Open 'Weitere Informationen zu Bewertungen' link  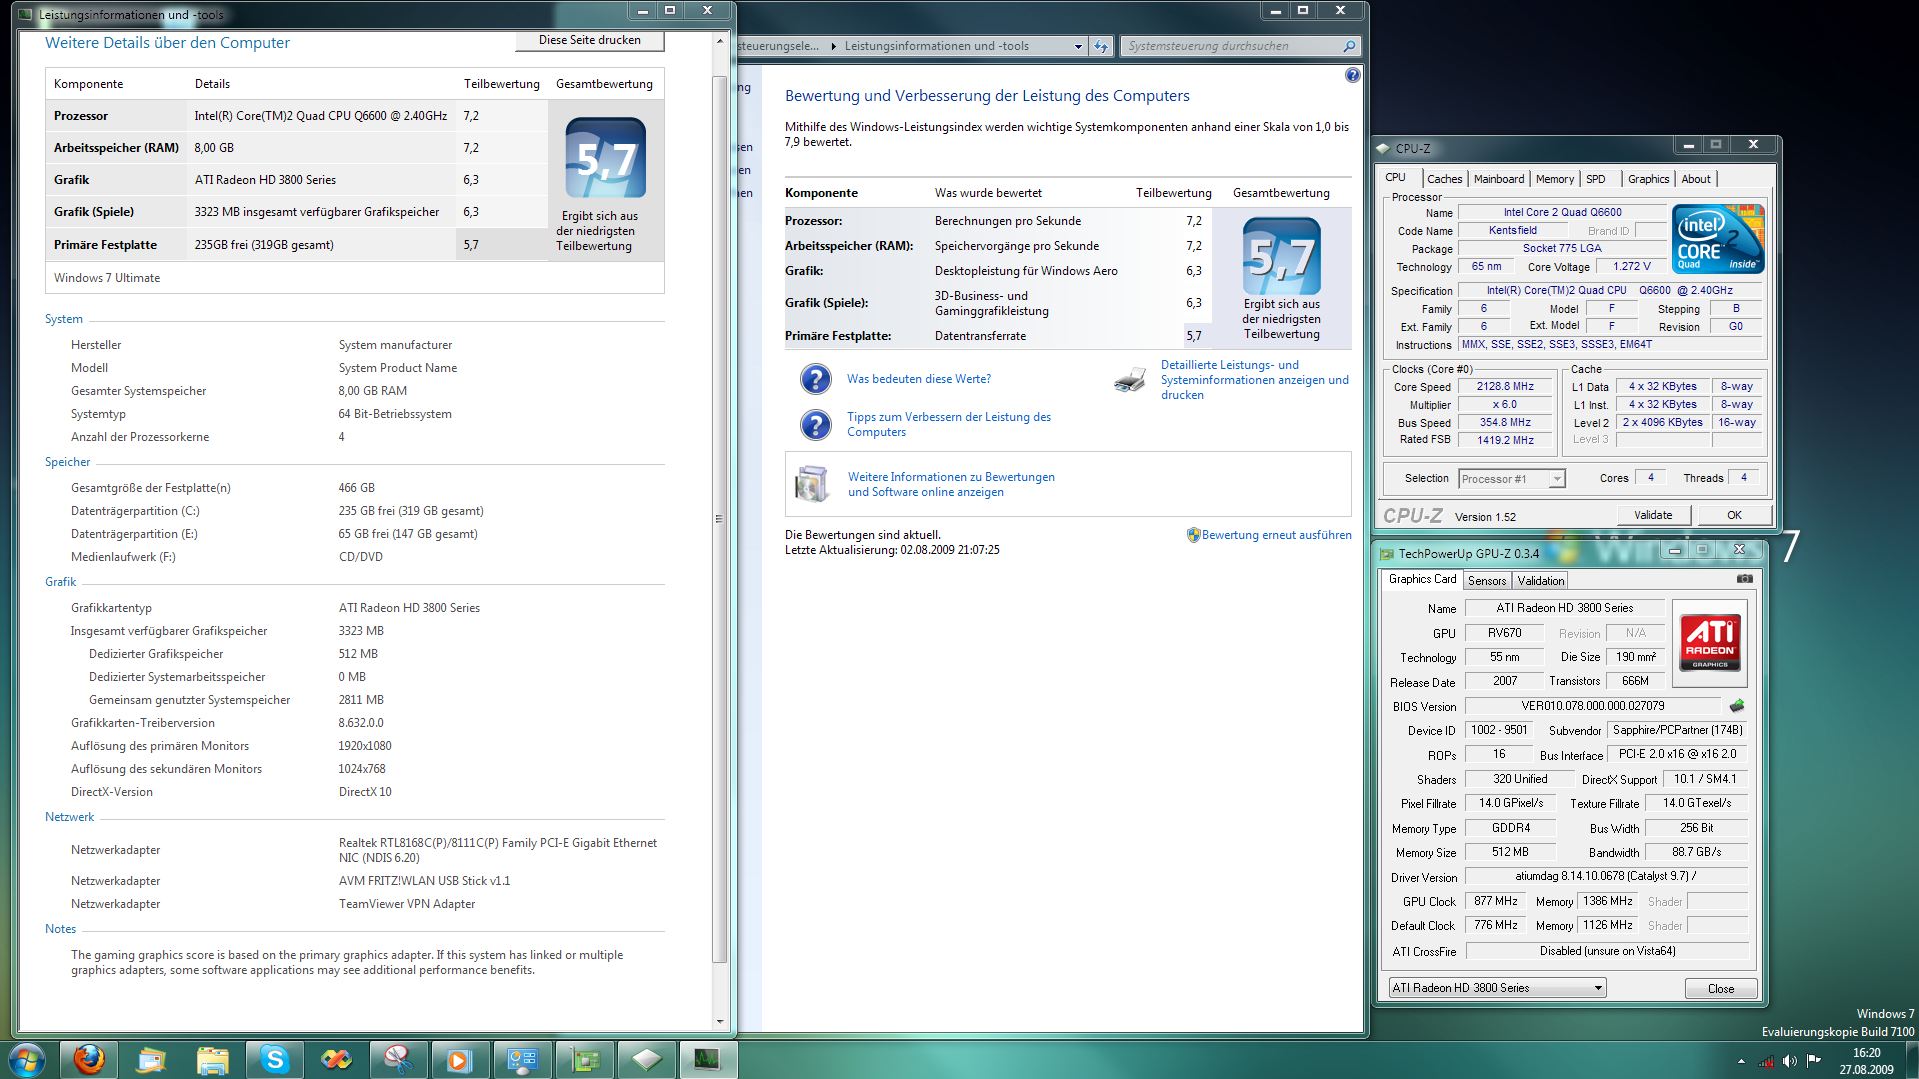[951, 484]
